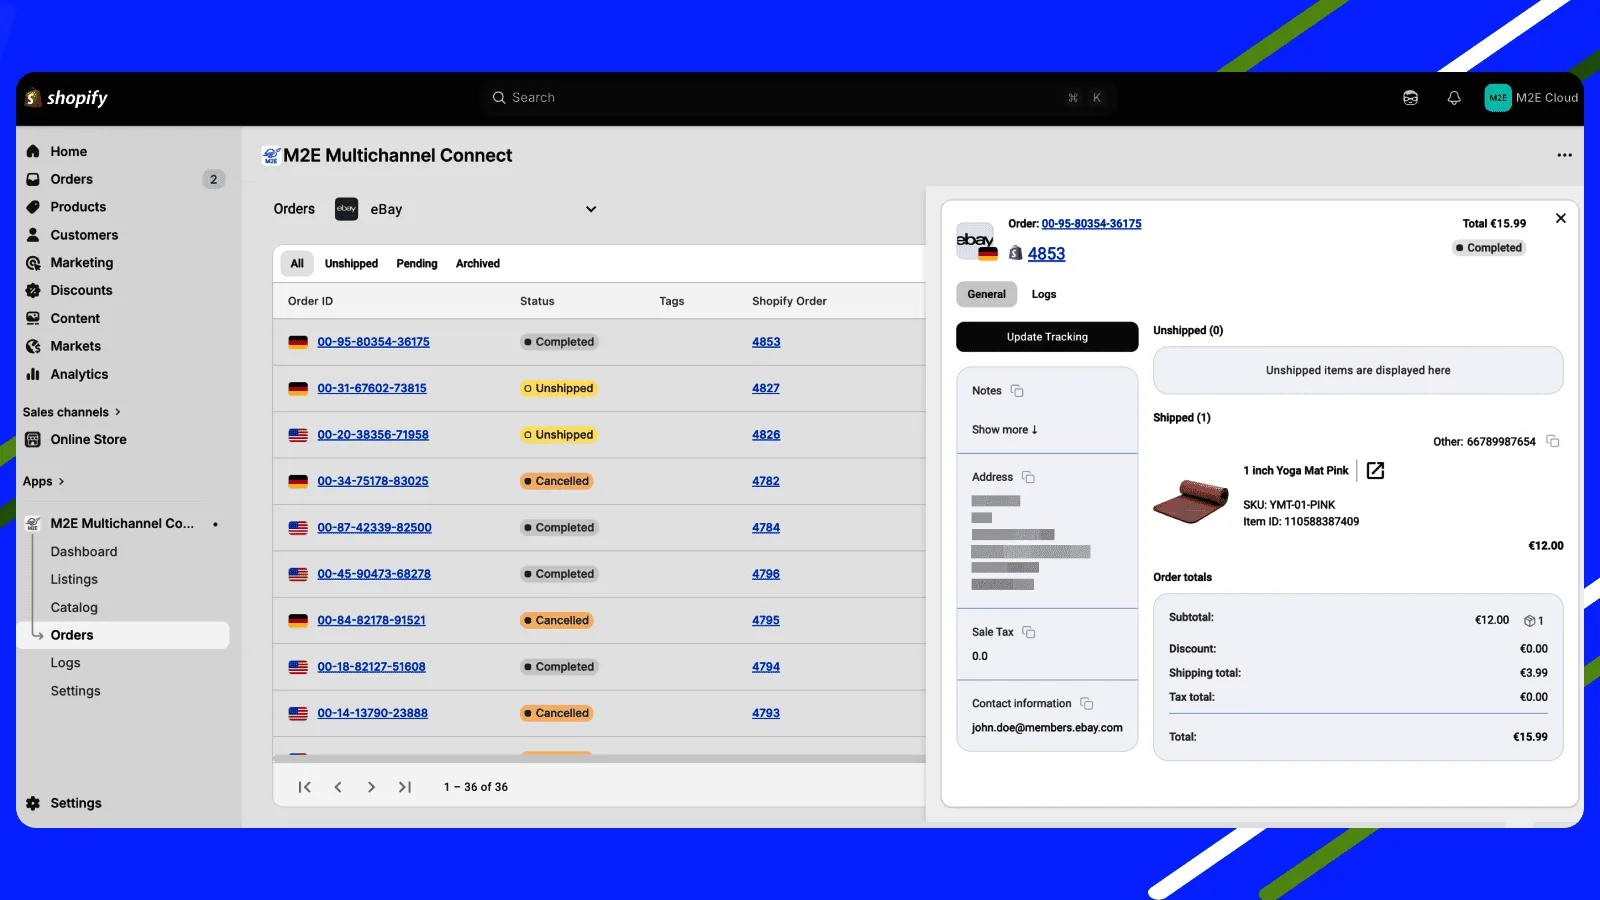Select the Archived orders tab
This screenshot has height=900, width=1600.
point(478,264)
